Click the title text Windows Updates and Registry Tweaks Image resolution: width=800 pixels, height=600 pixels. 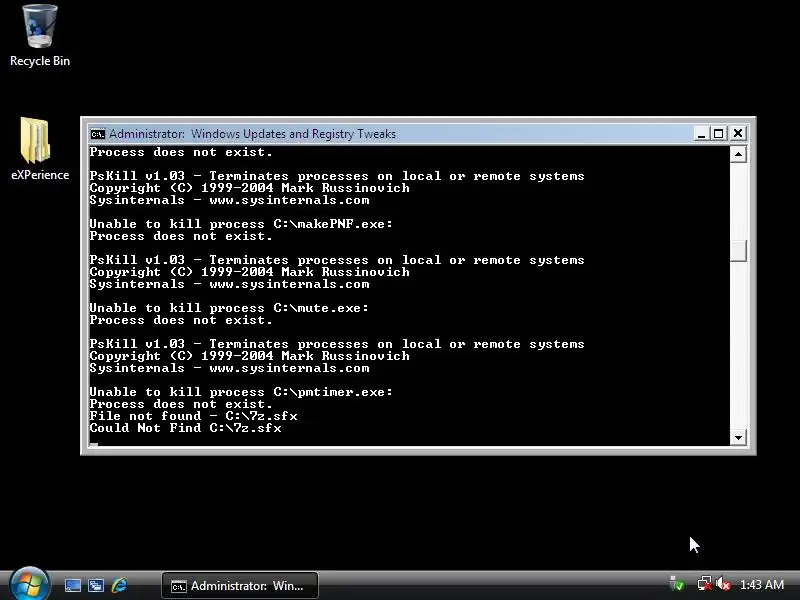[x=293, y=134]
